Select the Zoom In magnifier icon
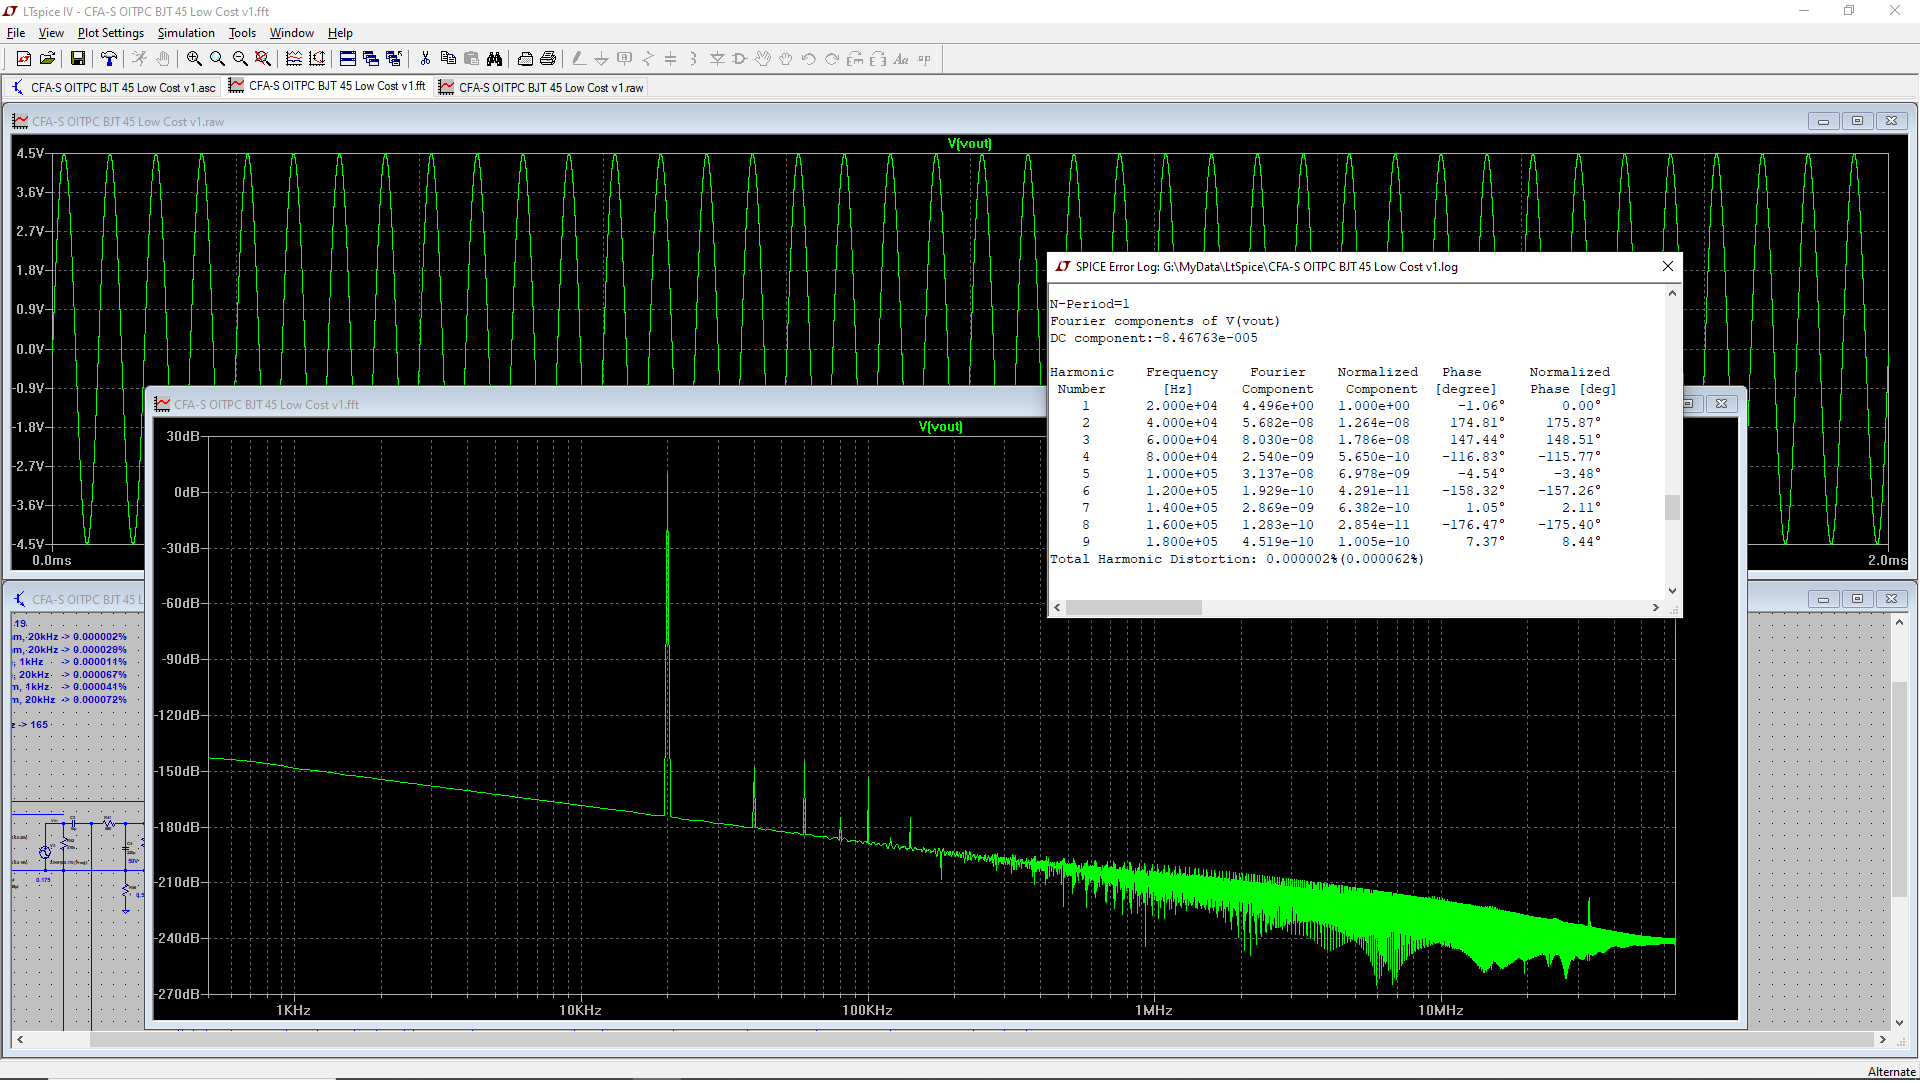Viewport: 1920px width, 1083px height. click(x=194, y=59)
